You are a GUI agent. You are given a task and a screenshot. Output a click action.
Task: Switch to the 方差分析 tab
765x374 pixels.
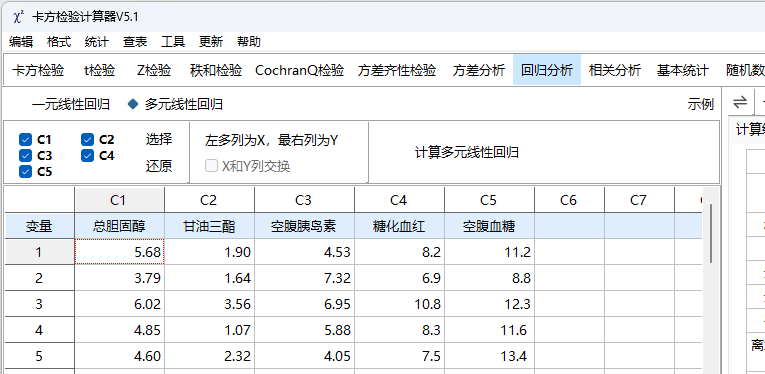click(x=479, y=71)
